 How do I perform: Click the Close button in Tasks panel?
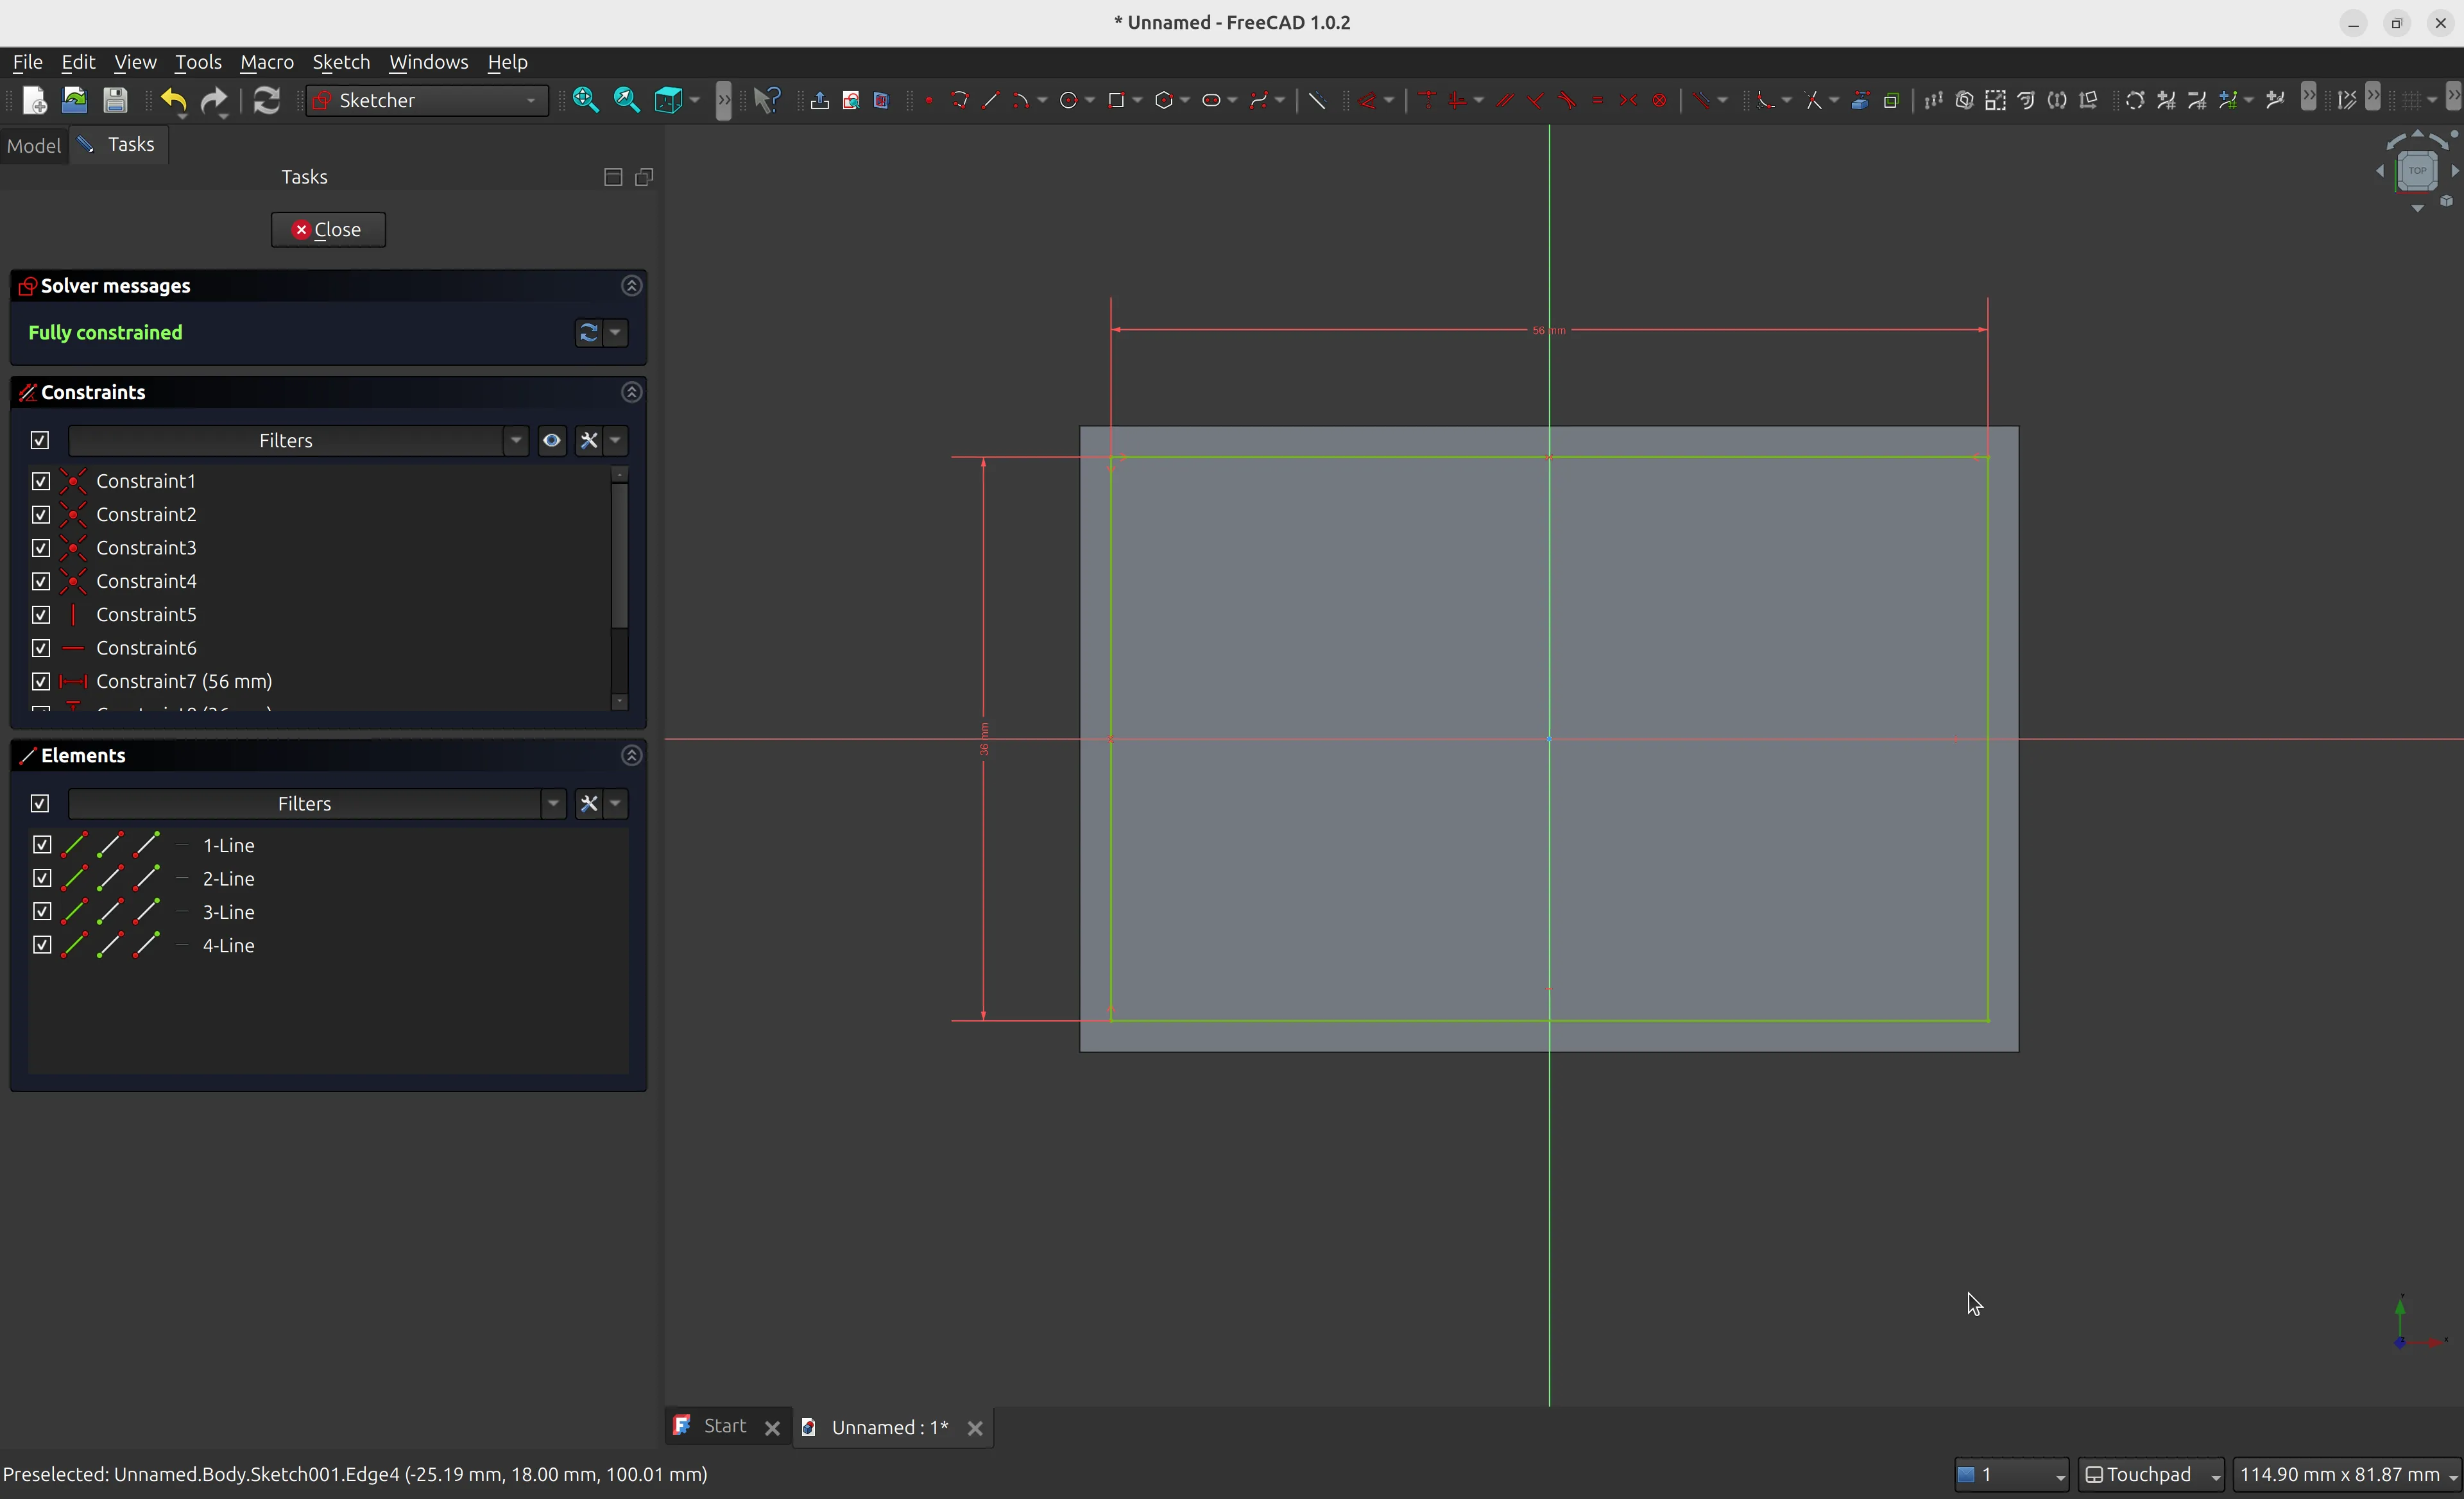point(327,229)
